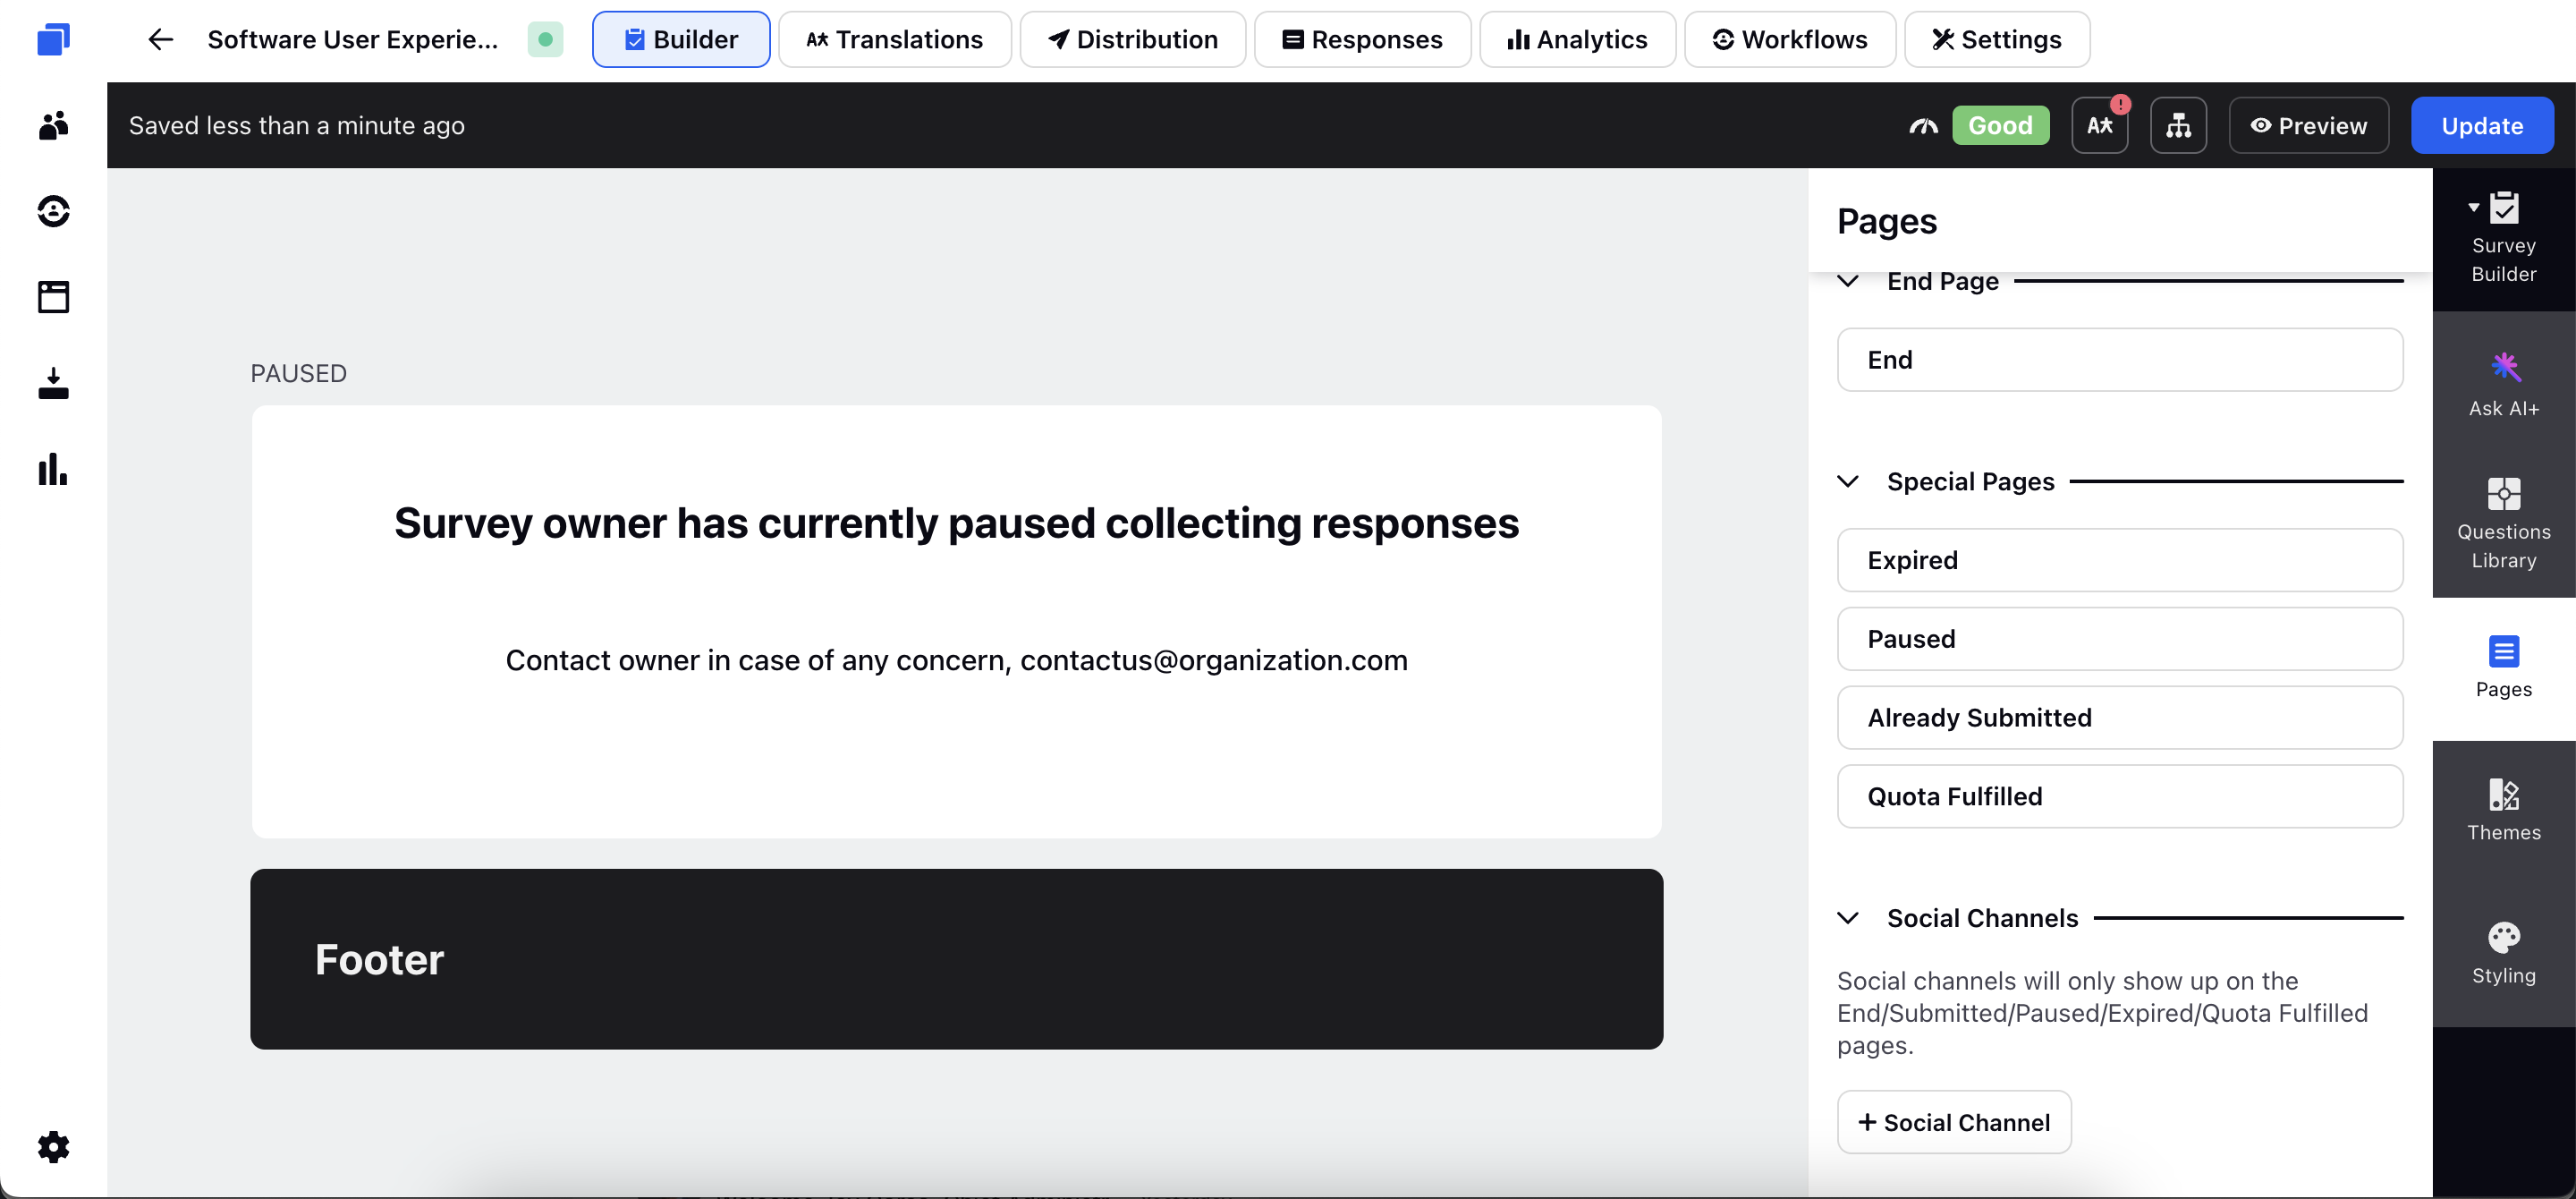Select the Already Submitted page item
This screenshot has width=2576, height=1199.
tap(2119, 718)
